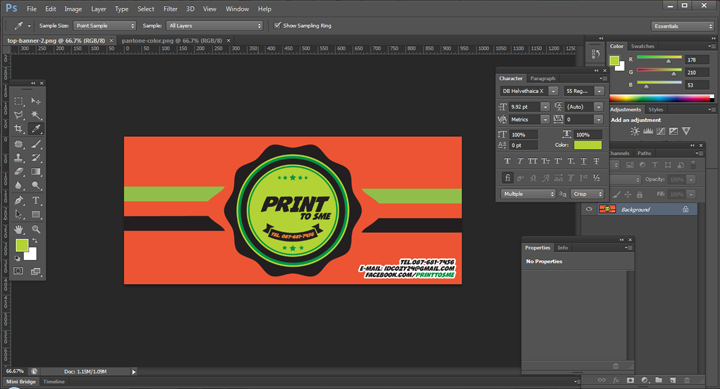Open the Image menu
Screen dimensions: 720x389
73,9
